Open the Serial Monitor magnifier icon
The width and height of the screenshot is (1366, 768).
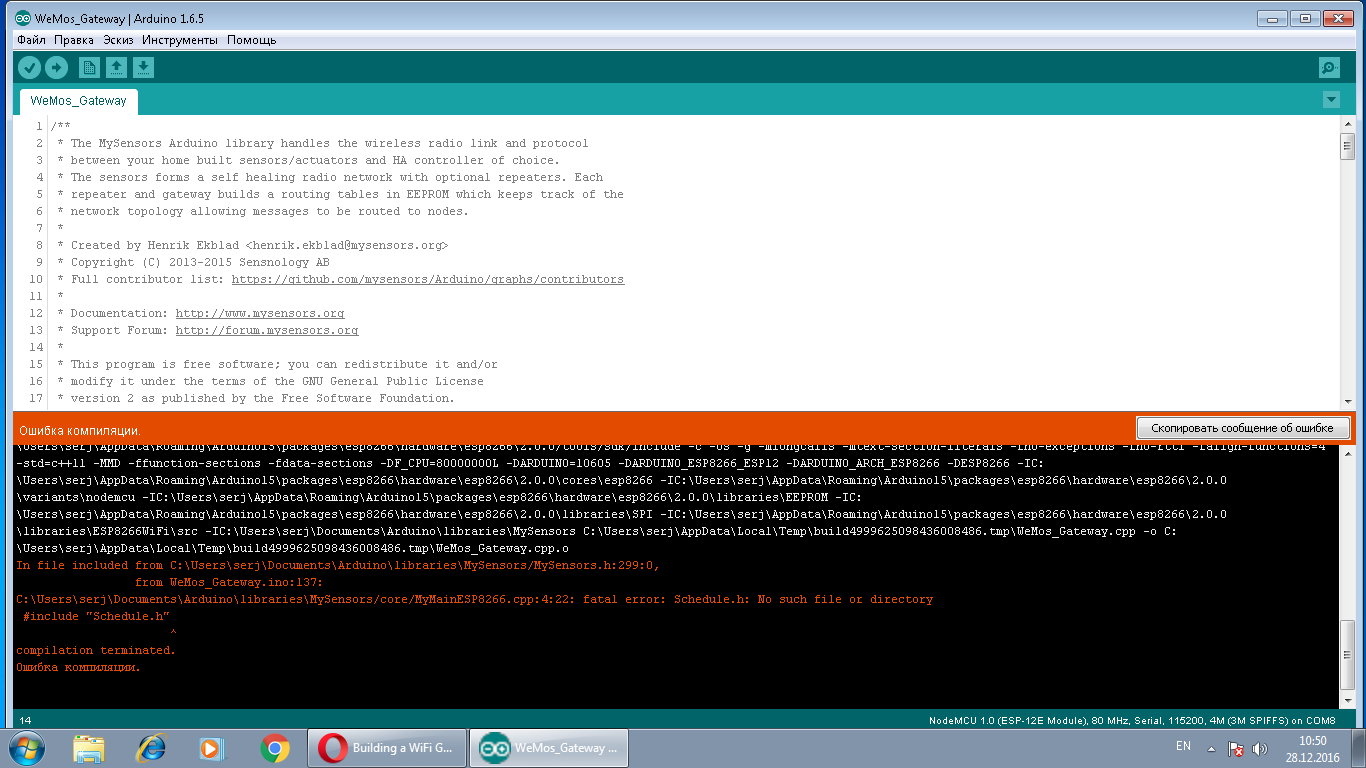coord(1329,68)
